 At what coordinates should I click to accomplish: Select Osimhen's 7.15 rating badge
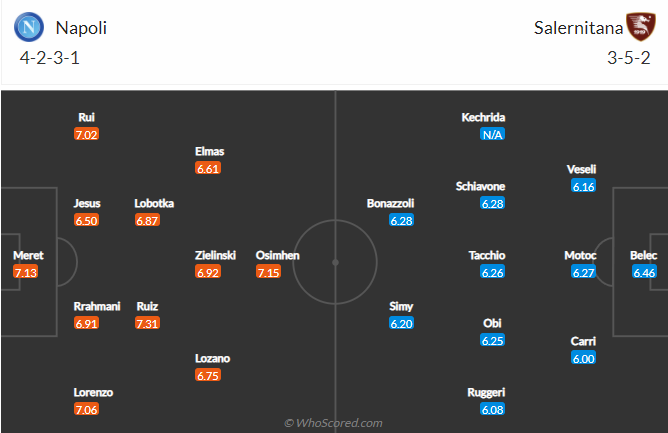point(268,272)
